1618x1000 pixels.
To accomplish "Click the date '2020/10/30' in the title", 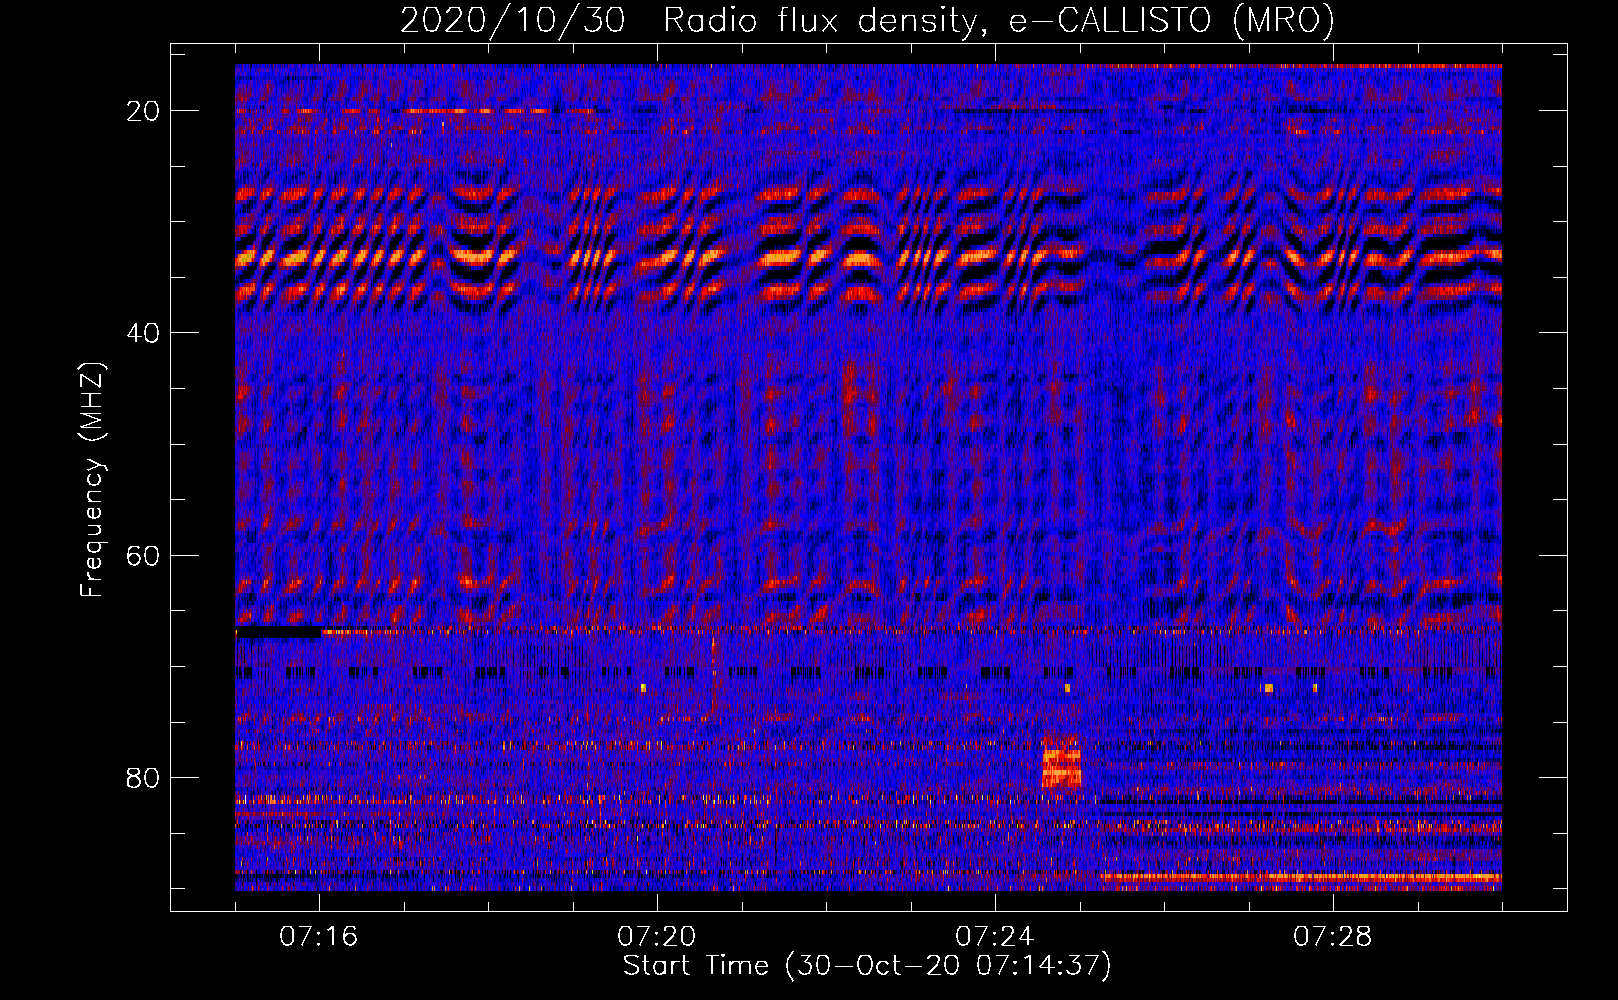I will (512, 21).
